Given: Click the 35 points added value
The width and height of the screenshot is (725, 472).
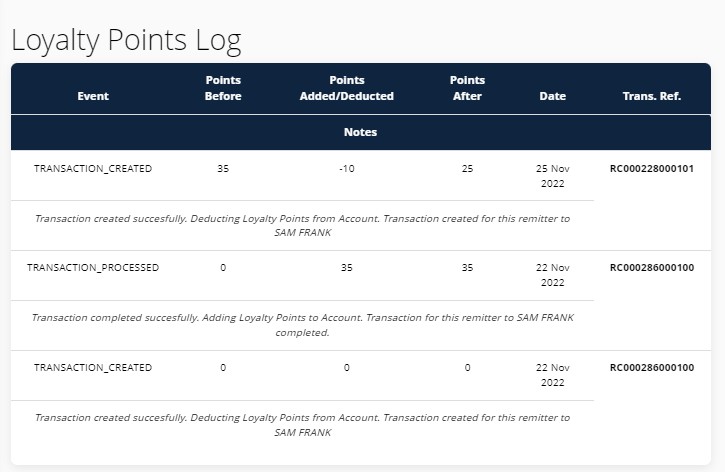Looking at the screenshot, I should tap(346, 267).
